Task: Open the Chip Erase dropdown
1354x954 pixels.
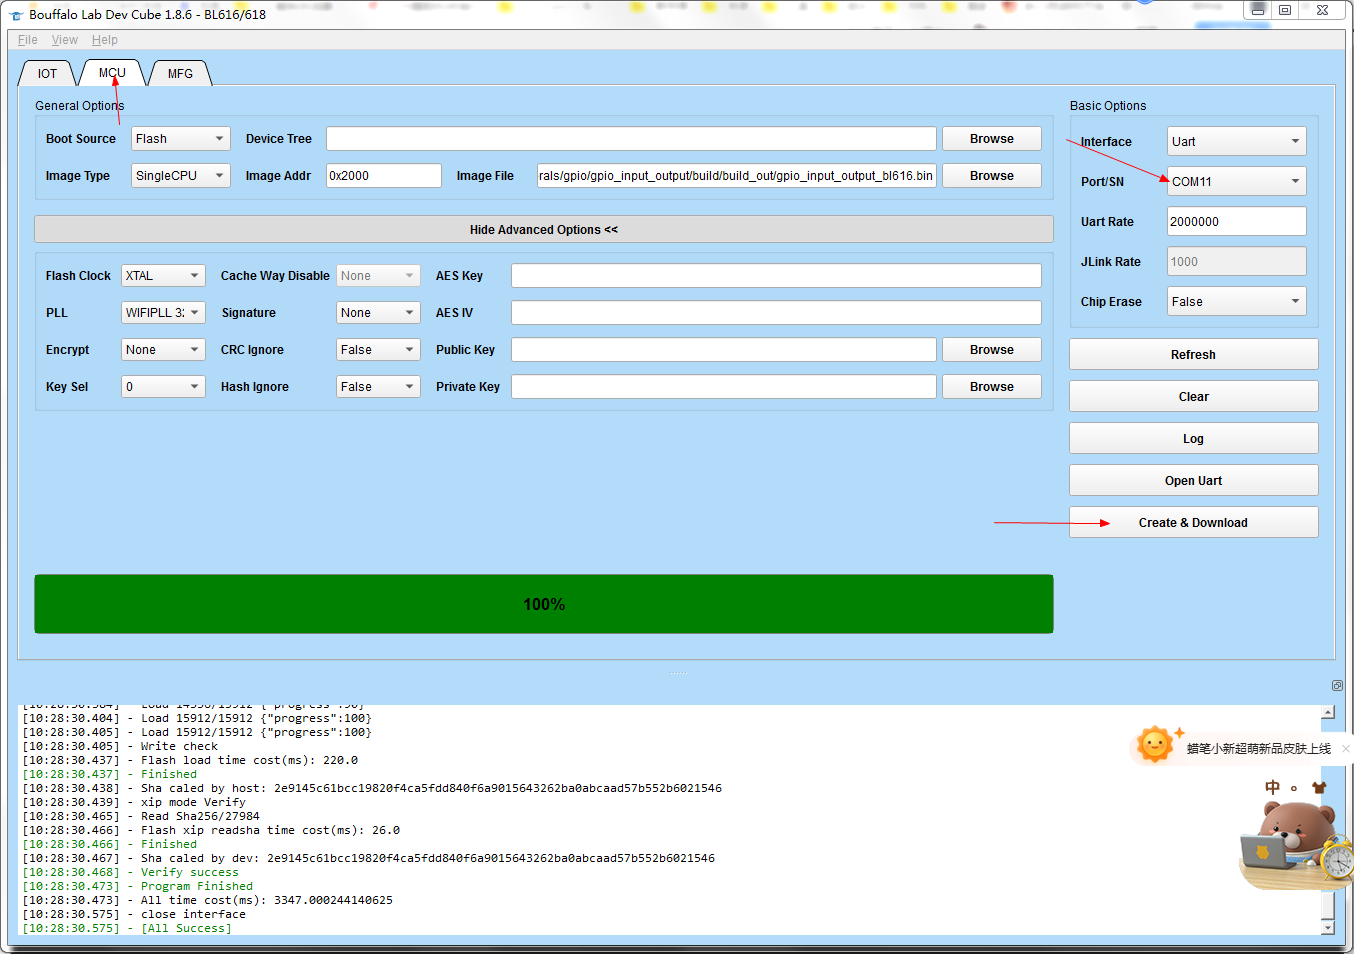Action: (x=1237, y=302)
